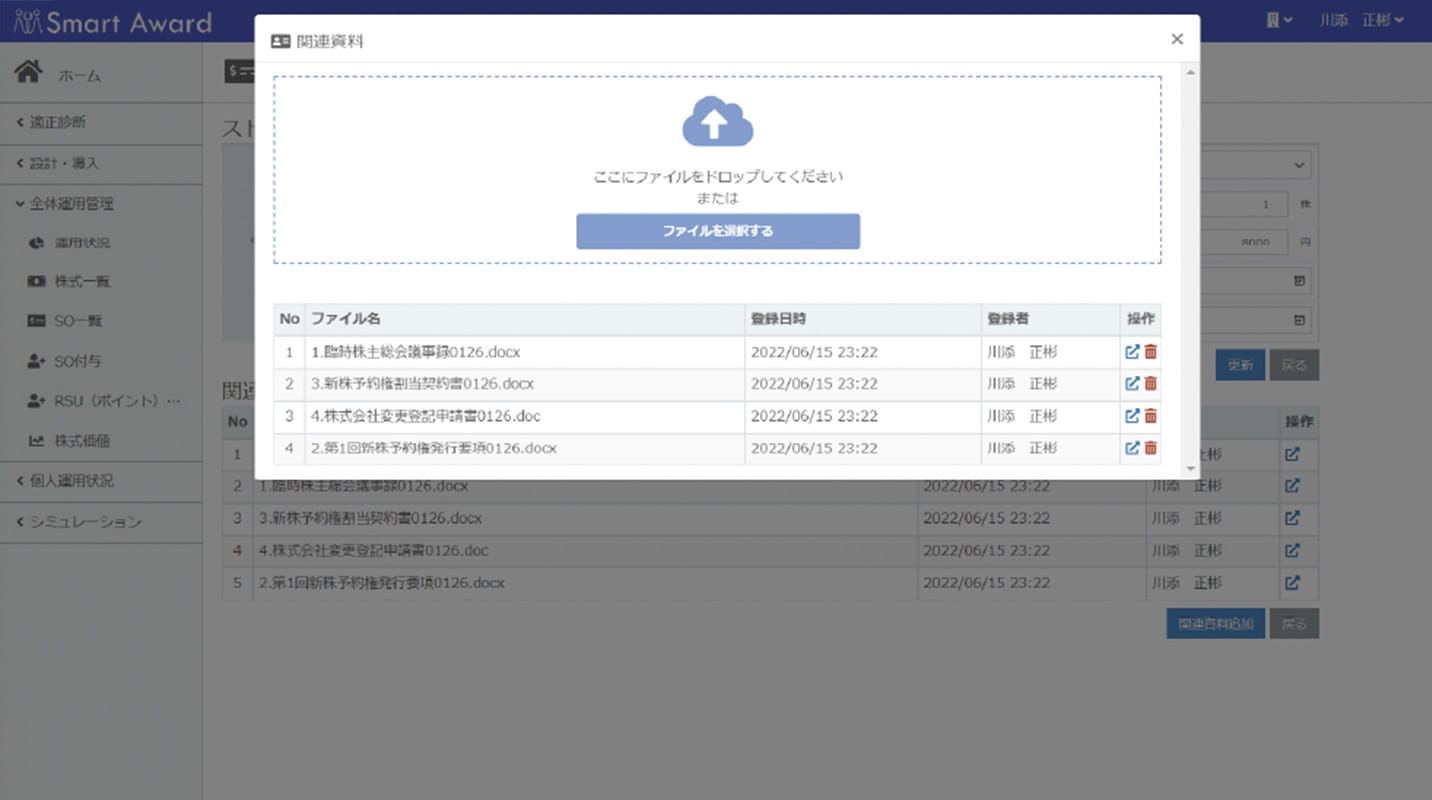Open background row 5 external link icon
The image size is (1432, 800).
click(1292, 582)
